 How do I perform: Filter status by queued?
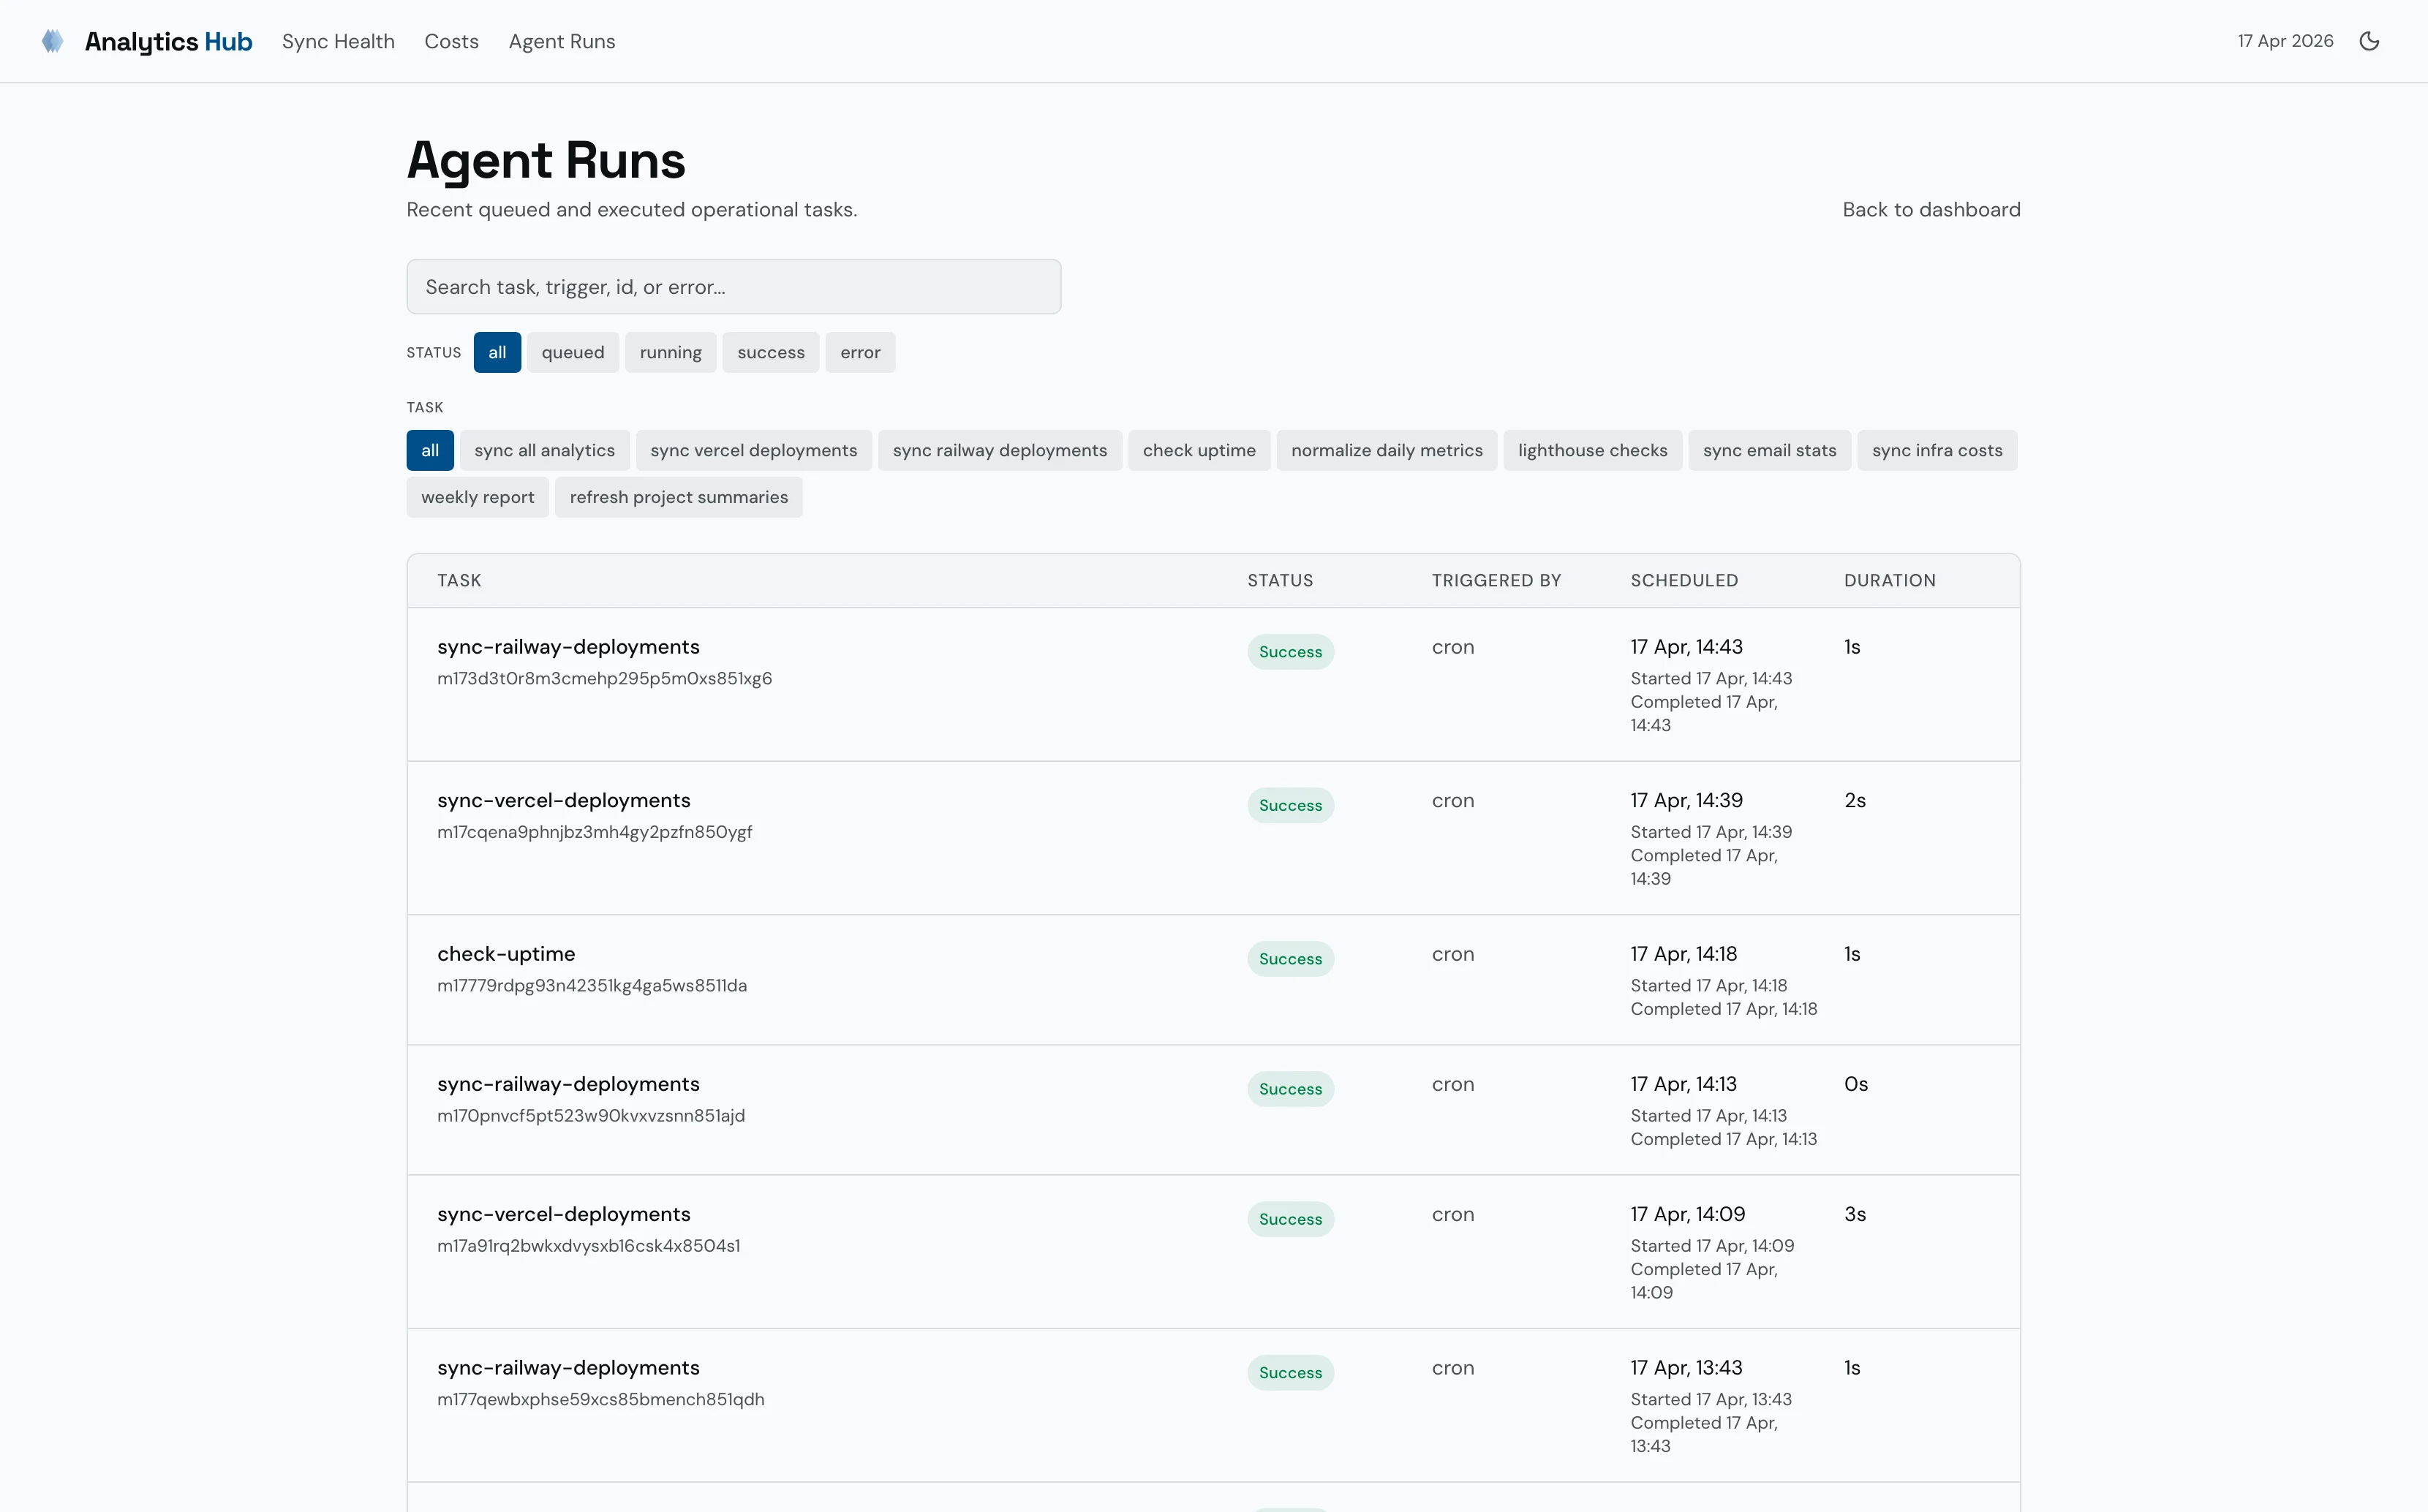click(573, 352)
